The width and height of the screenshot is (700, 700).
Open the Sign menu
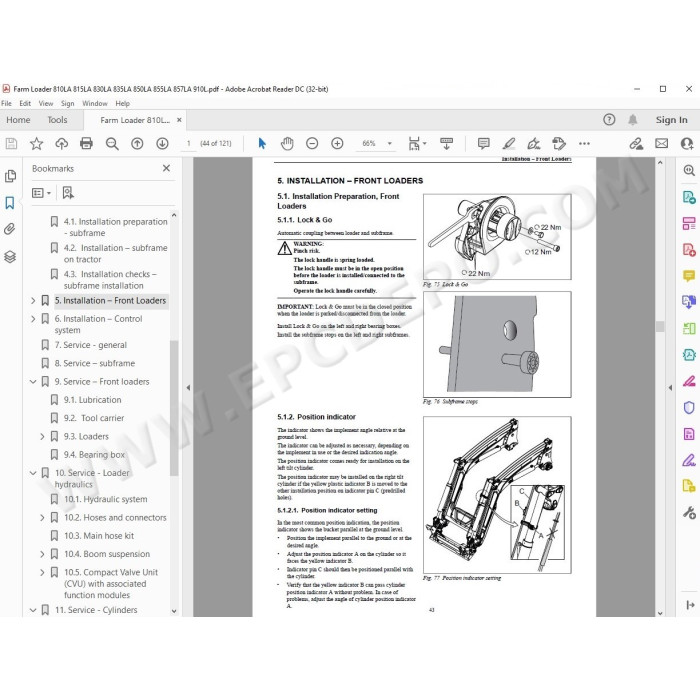coord(67,104)
